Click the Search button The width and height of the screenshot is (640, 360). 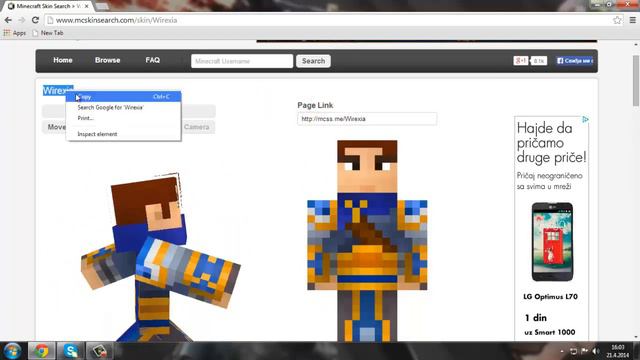click(313, 61)
